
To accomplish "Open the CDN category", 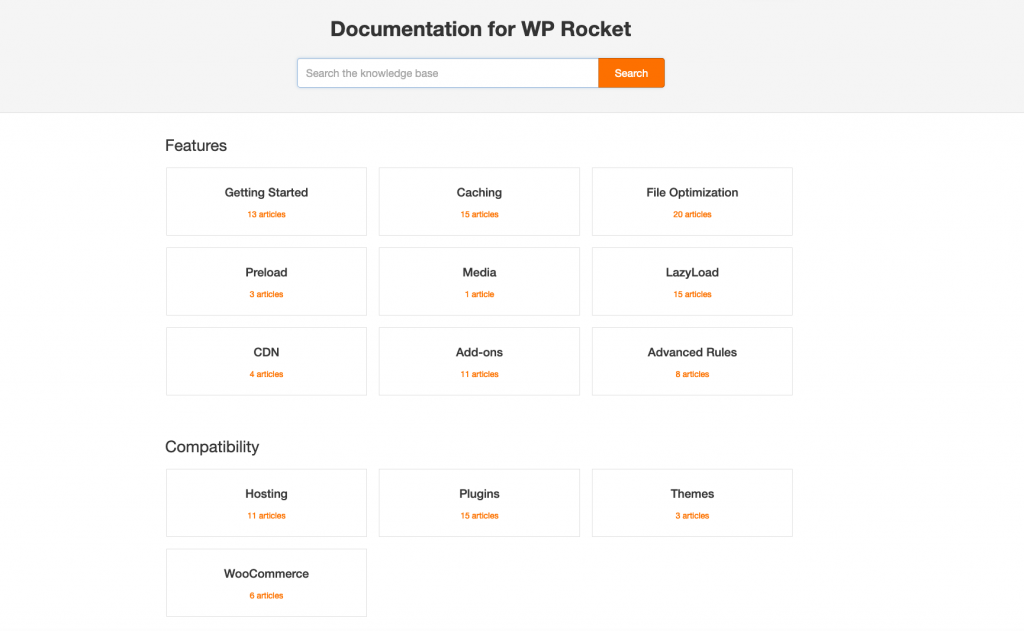I will (265, 352).
